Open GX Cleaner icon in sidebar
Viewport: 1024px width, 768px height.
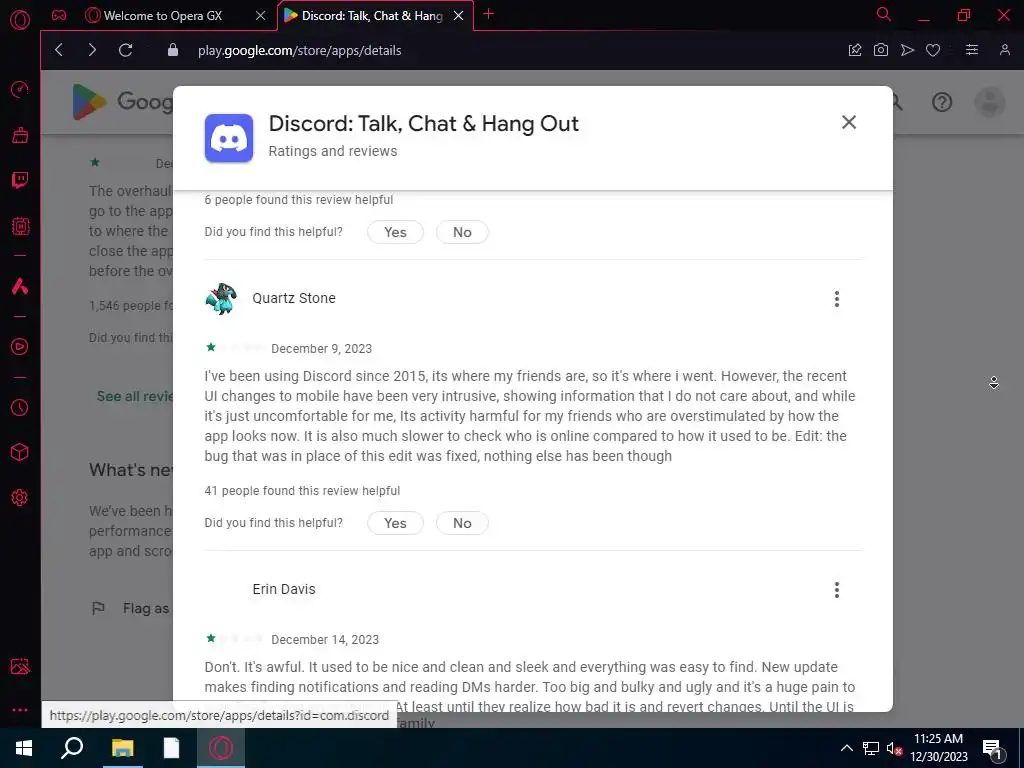(20, 135)
